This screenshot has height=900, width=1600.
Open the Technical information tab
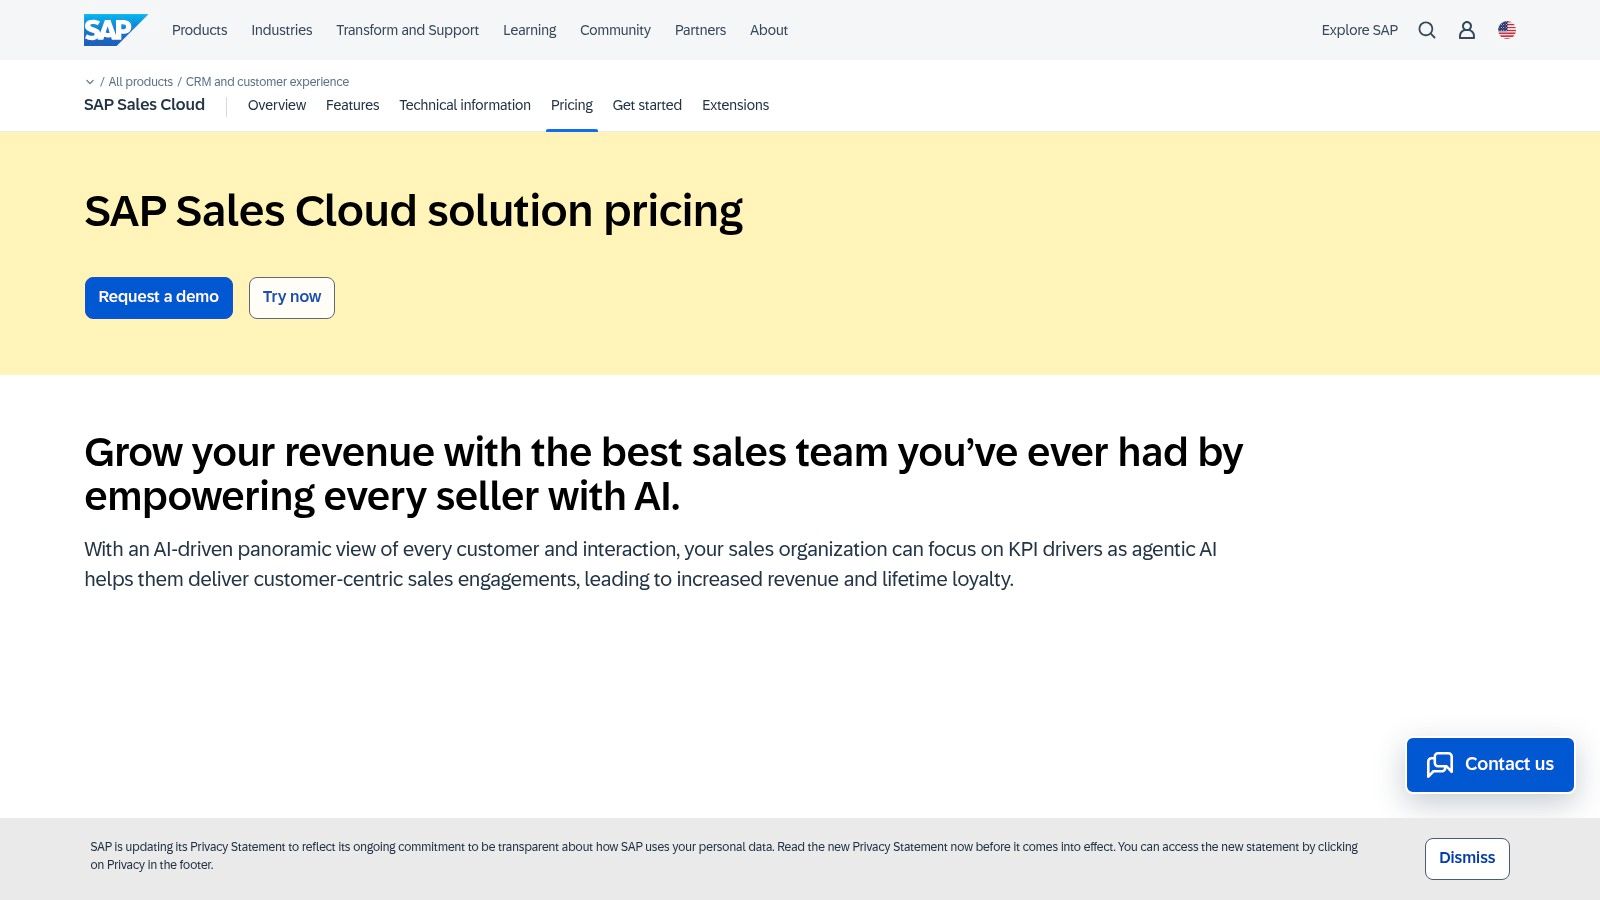point(464,105)
